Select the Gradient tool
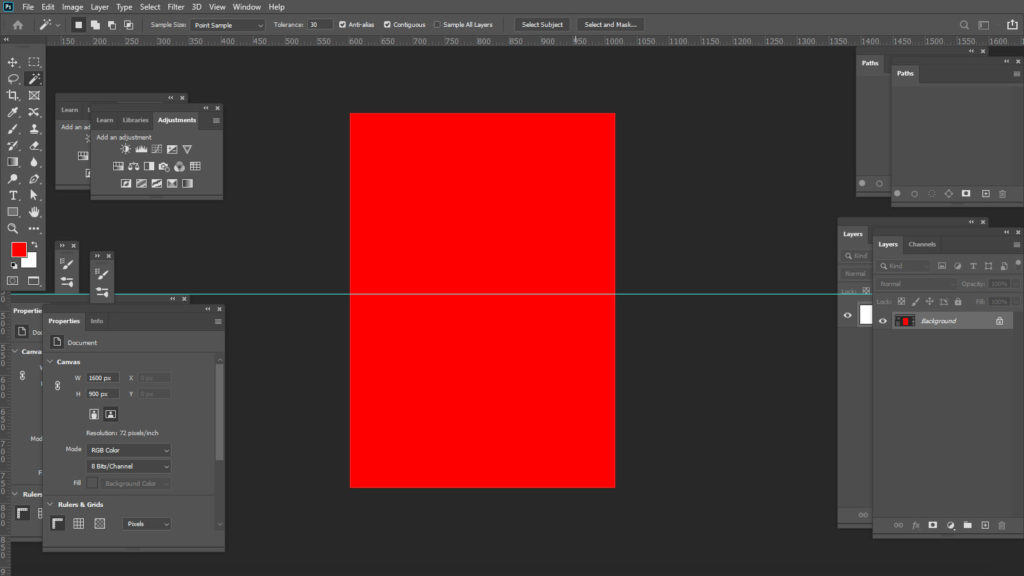This screenshot has height=576, width=1024. coord(12,162)
